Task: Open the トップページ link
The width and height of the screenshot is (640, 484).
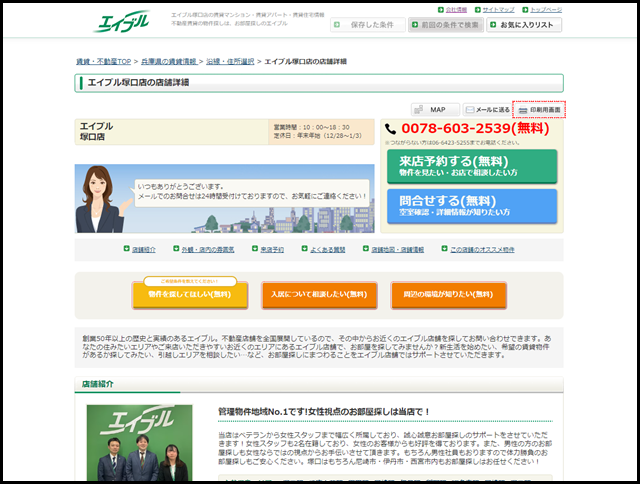Action: click(x=546, y=10)
